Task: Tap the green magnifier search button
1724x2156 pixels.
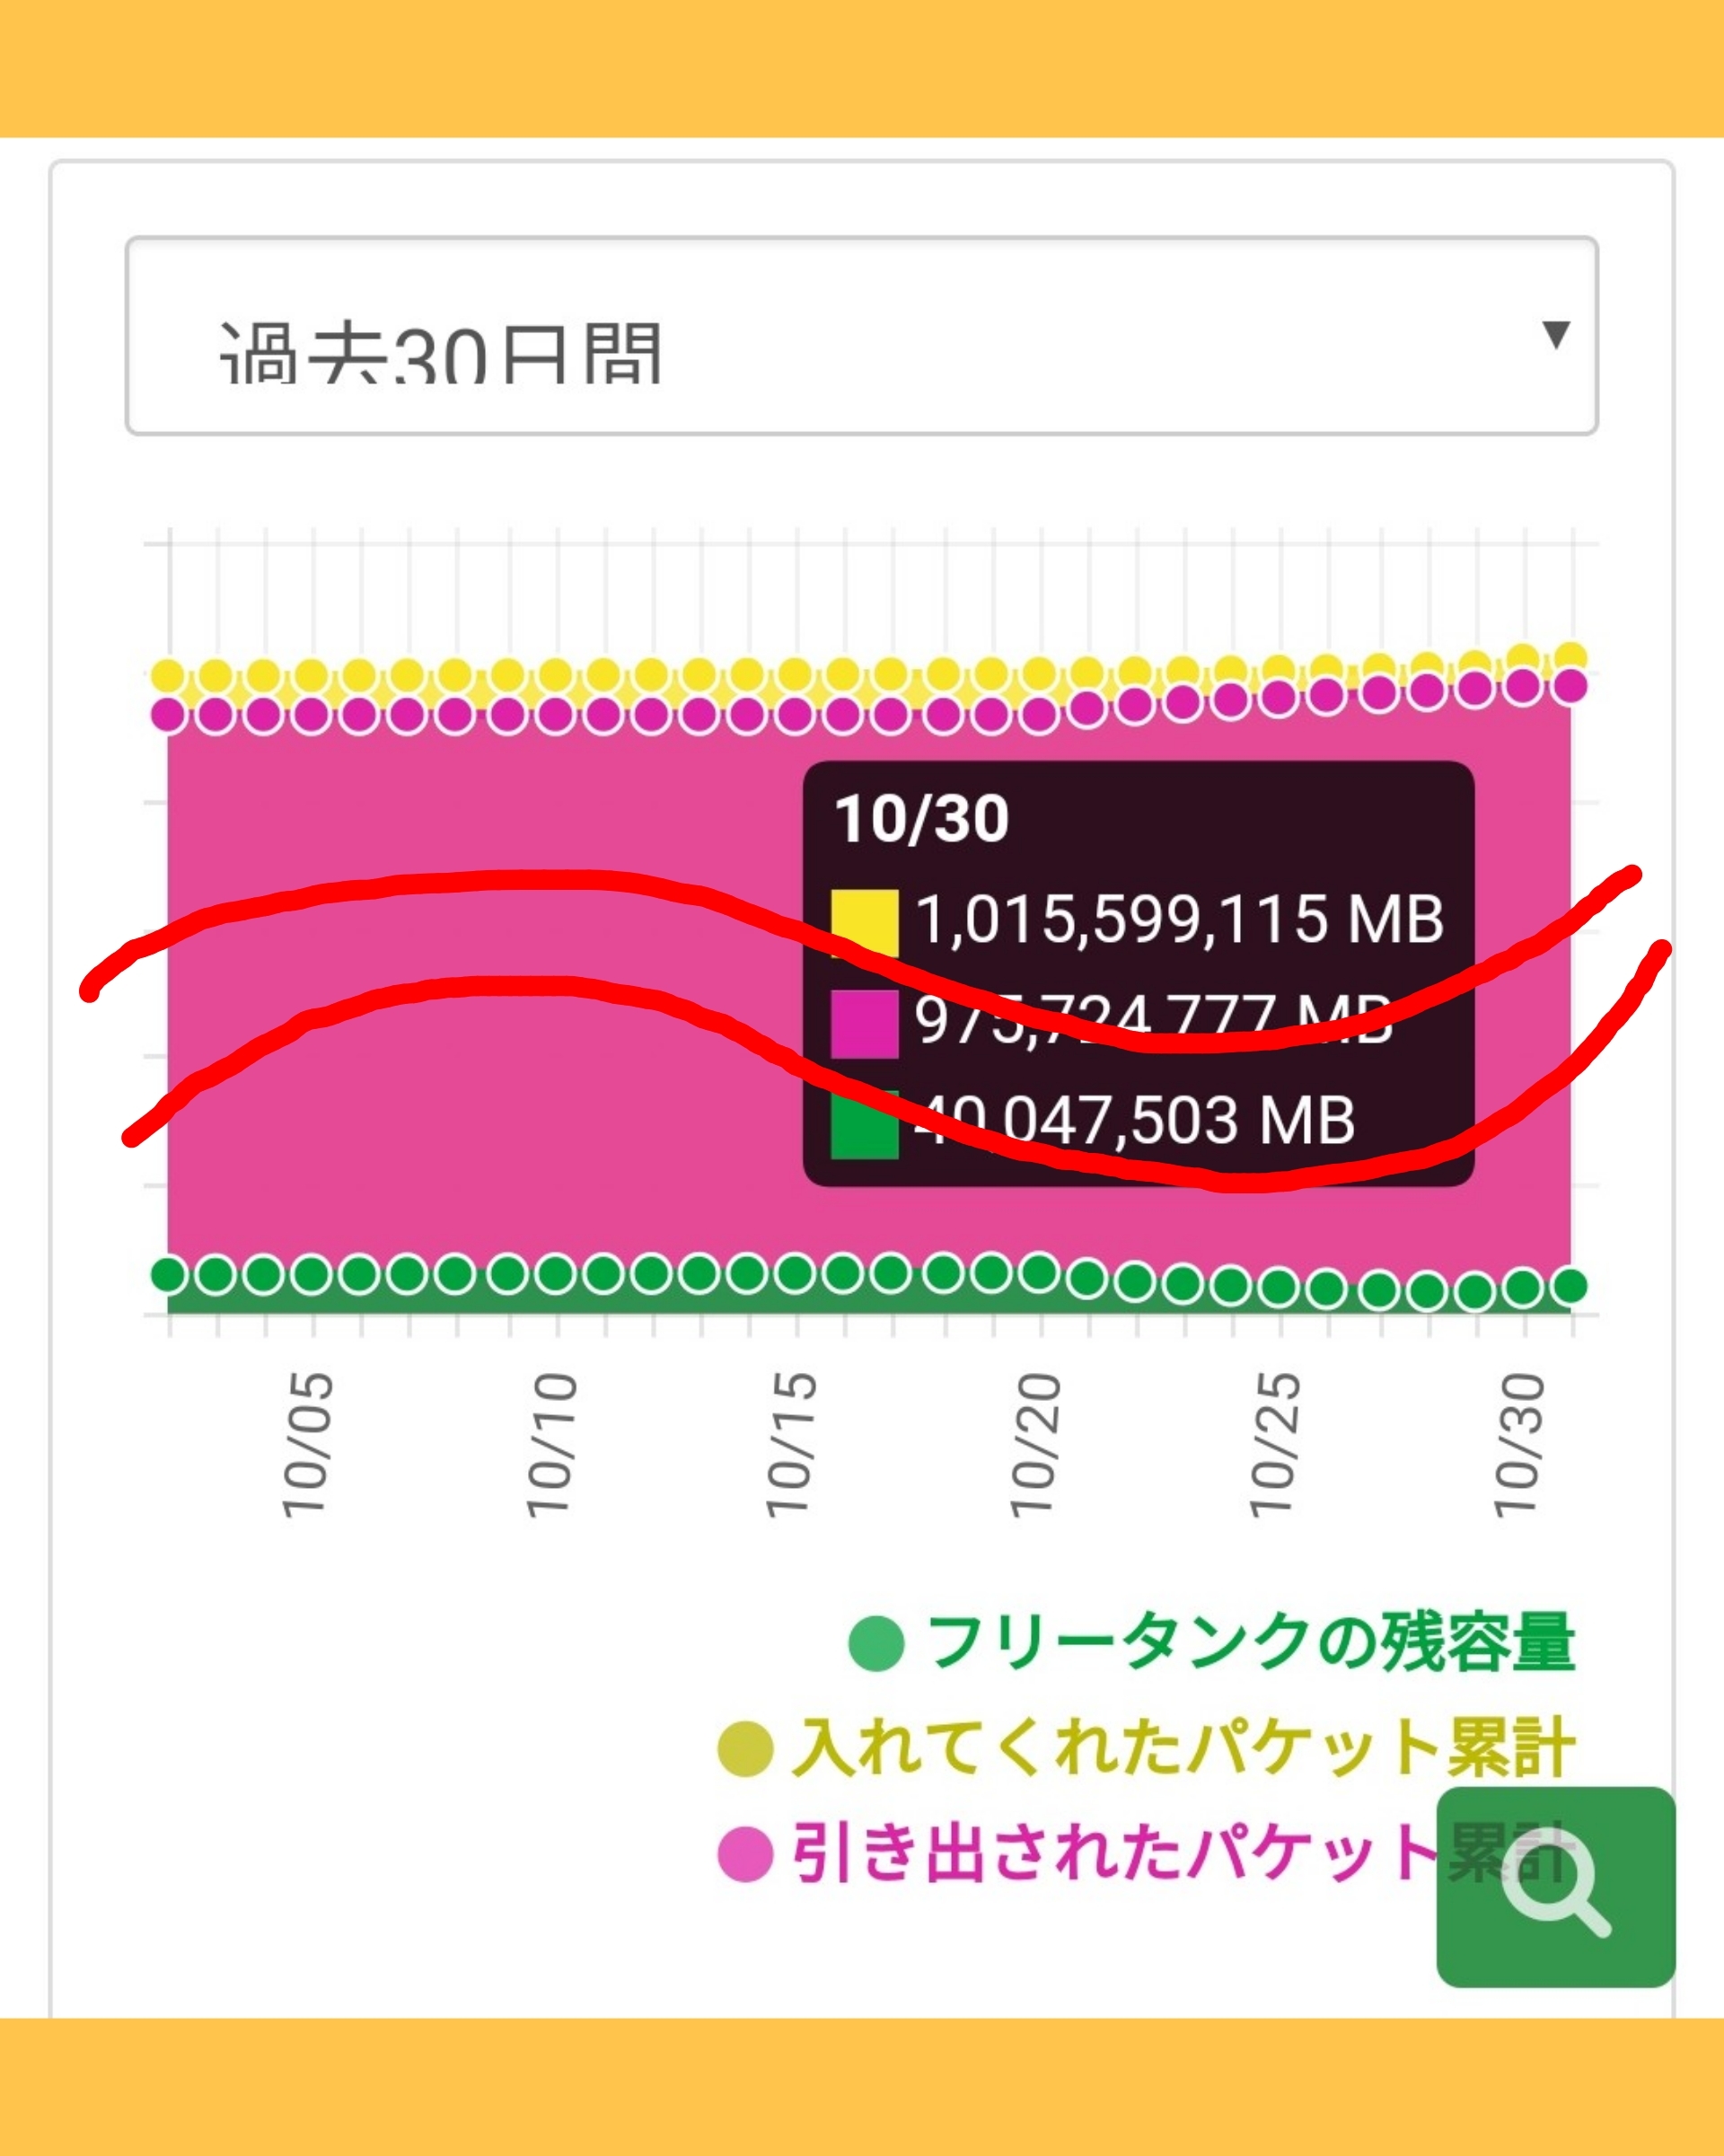Action: (1555, 1886)
